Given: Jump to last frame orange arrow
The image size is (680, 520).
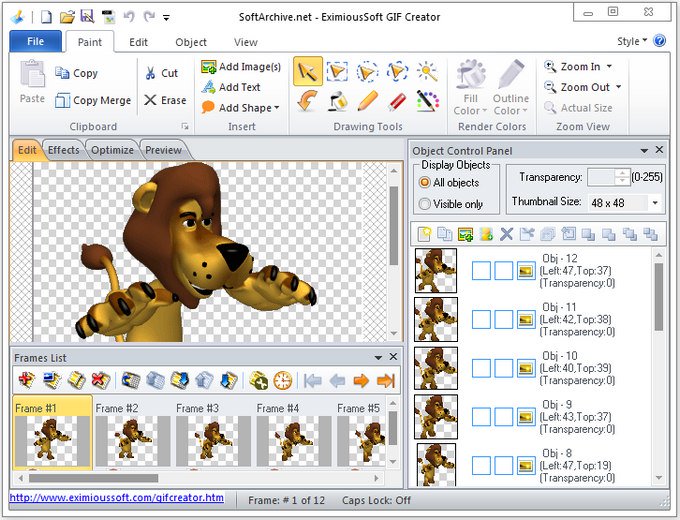Looking at the screenshot, I should 386,381.
